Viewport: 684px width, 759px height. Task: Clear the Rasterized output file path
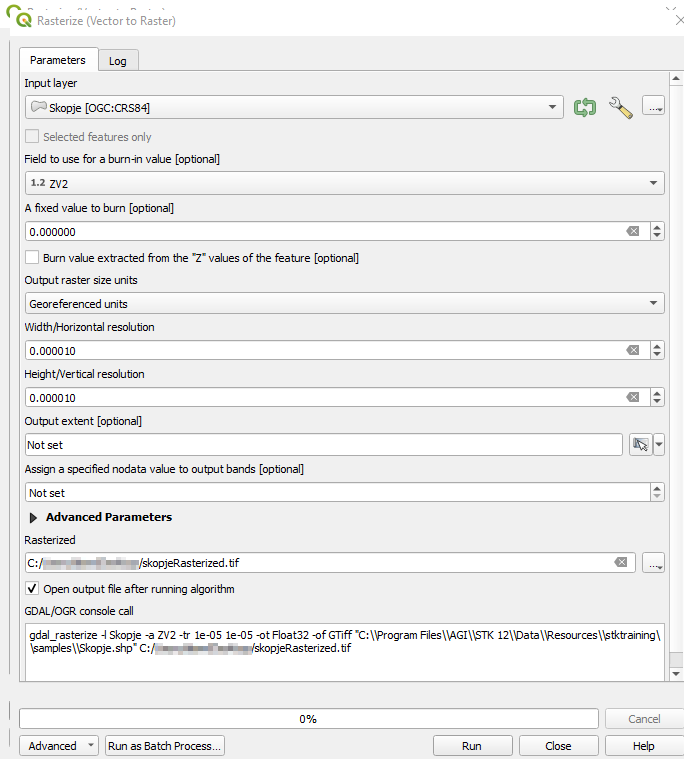point(620,563)
